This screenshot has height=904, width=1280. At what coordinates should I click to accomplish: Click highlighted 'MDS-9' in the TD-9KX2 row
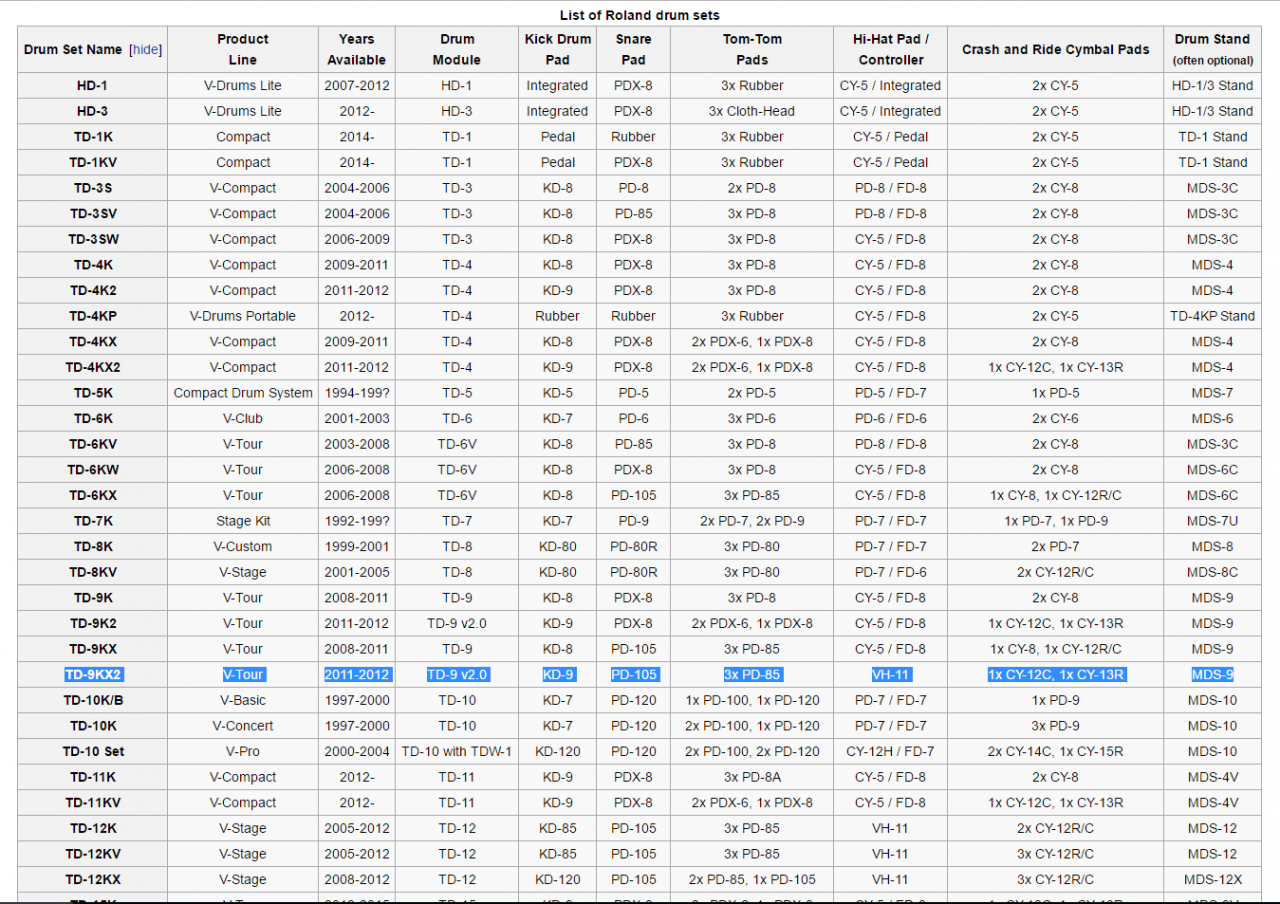[1212, 675]
